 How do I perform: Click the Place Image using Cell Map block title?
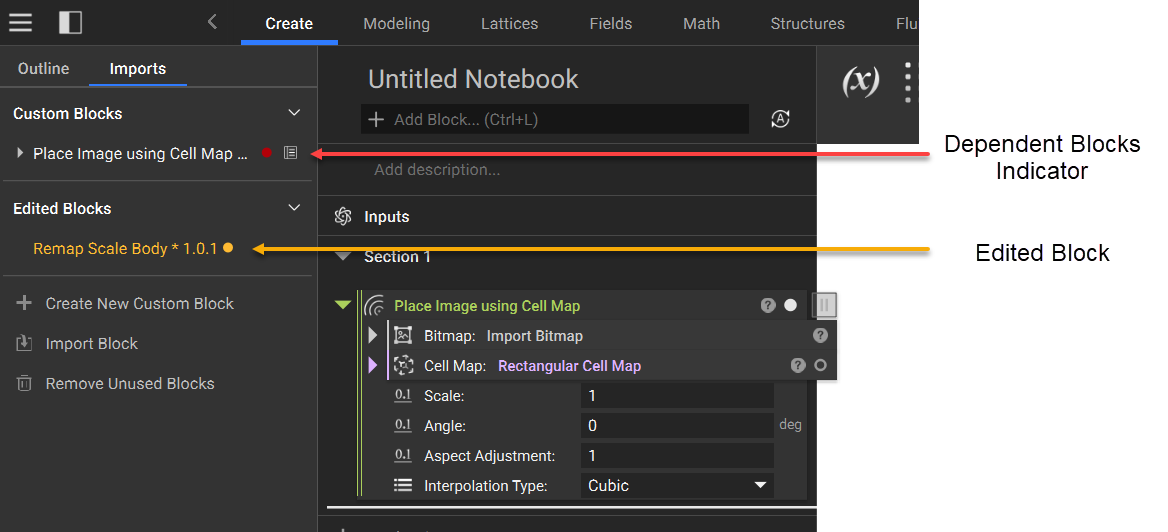487,305
